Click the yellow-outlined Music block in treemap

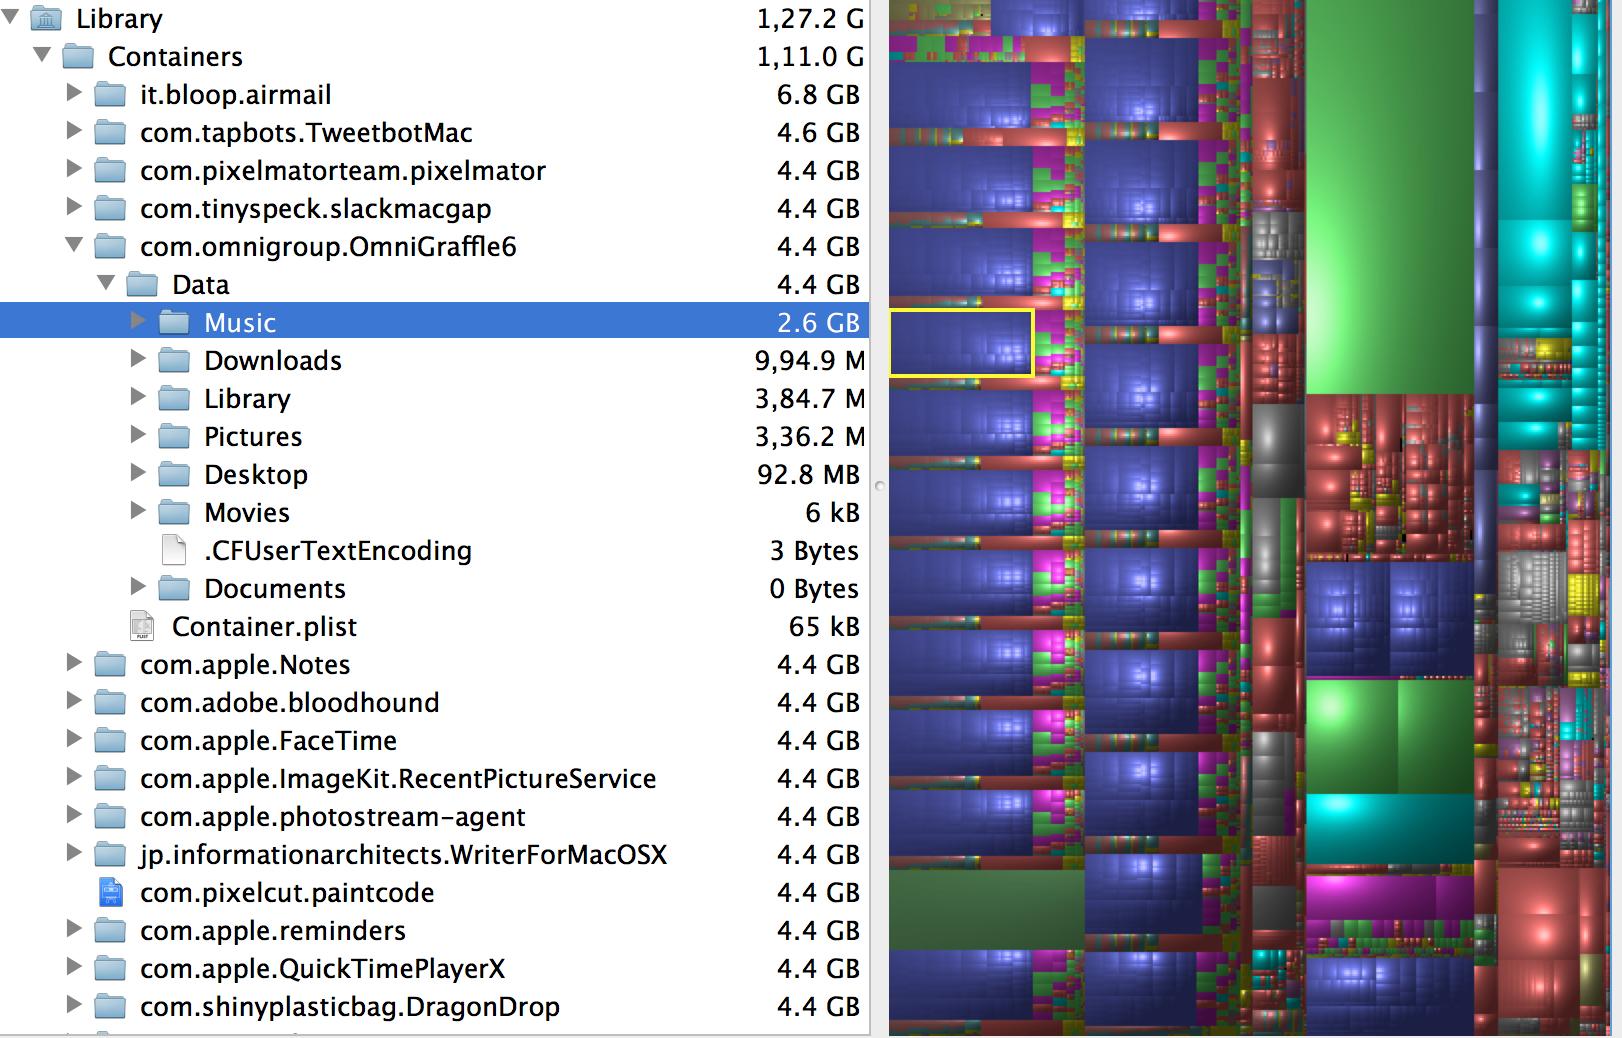pos(961,343)
